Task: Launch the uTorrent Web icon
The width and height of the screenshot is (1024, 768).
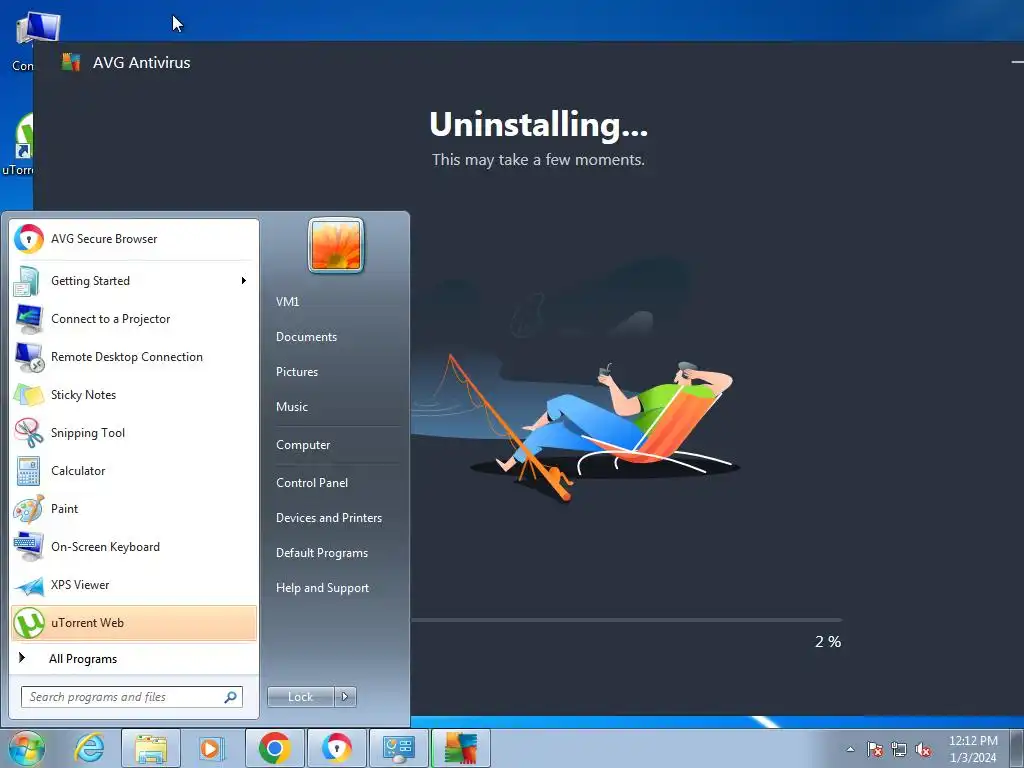Action: click(x=28, y=623)
